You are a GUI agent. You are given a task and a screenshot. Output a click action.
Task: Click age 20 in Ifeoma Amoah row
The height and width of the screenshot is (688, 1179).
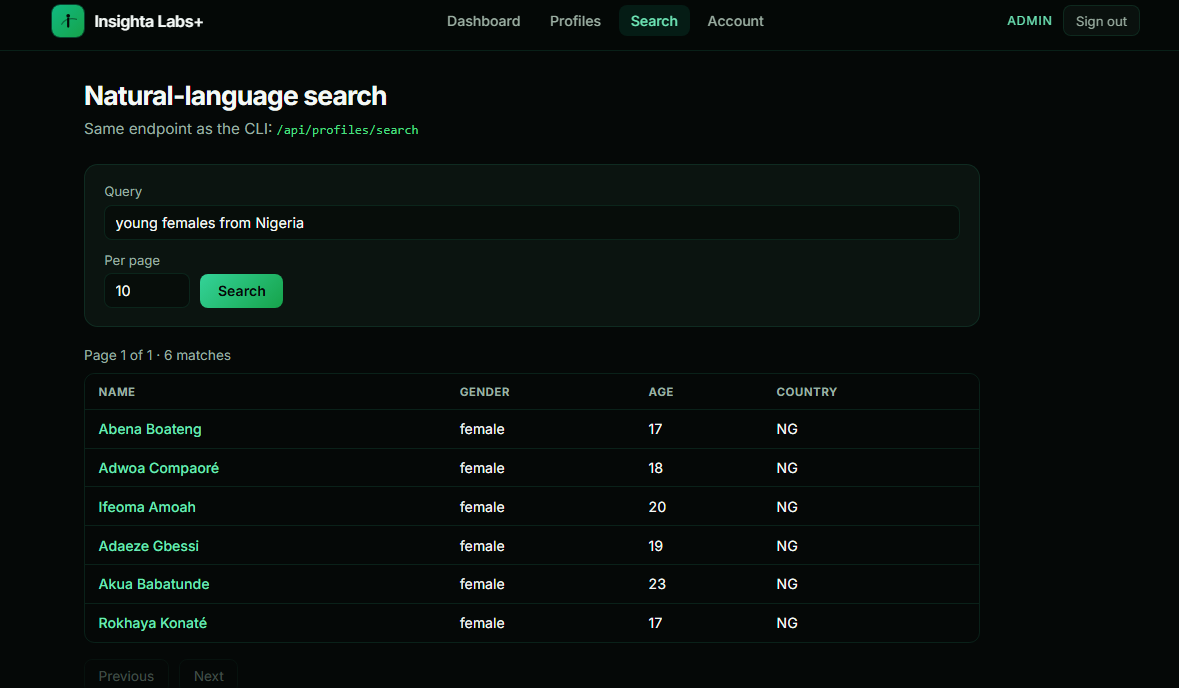pos(657,507)
